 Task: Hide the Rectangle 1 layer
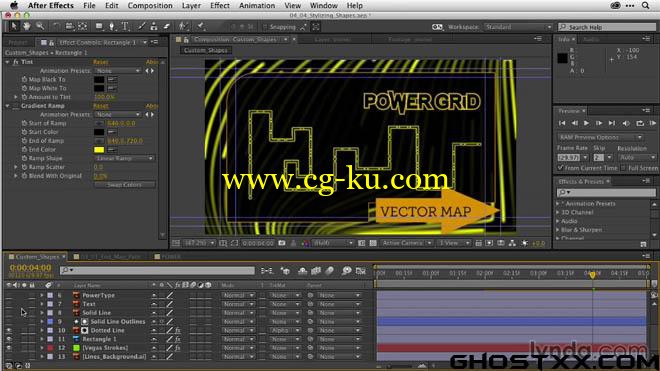(9, 339)
